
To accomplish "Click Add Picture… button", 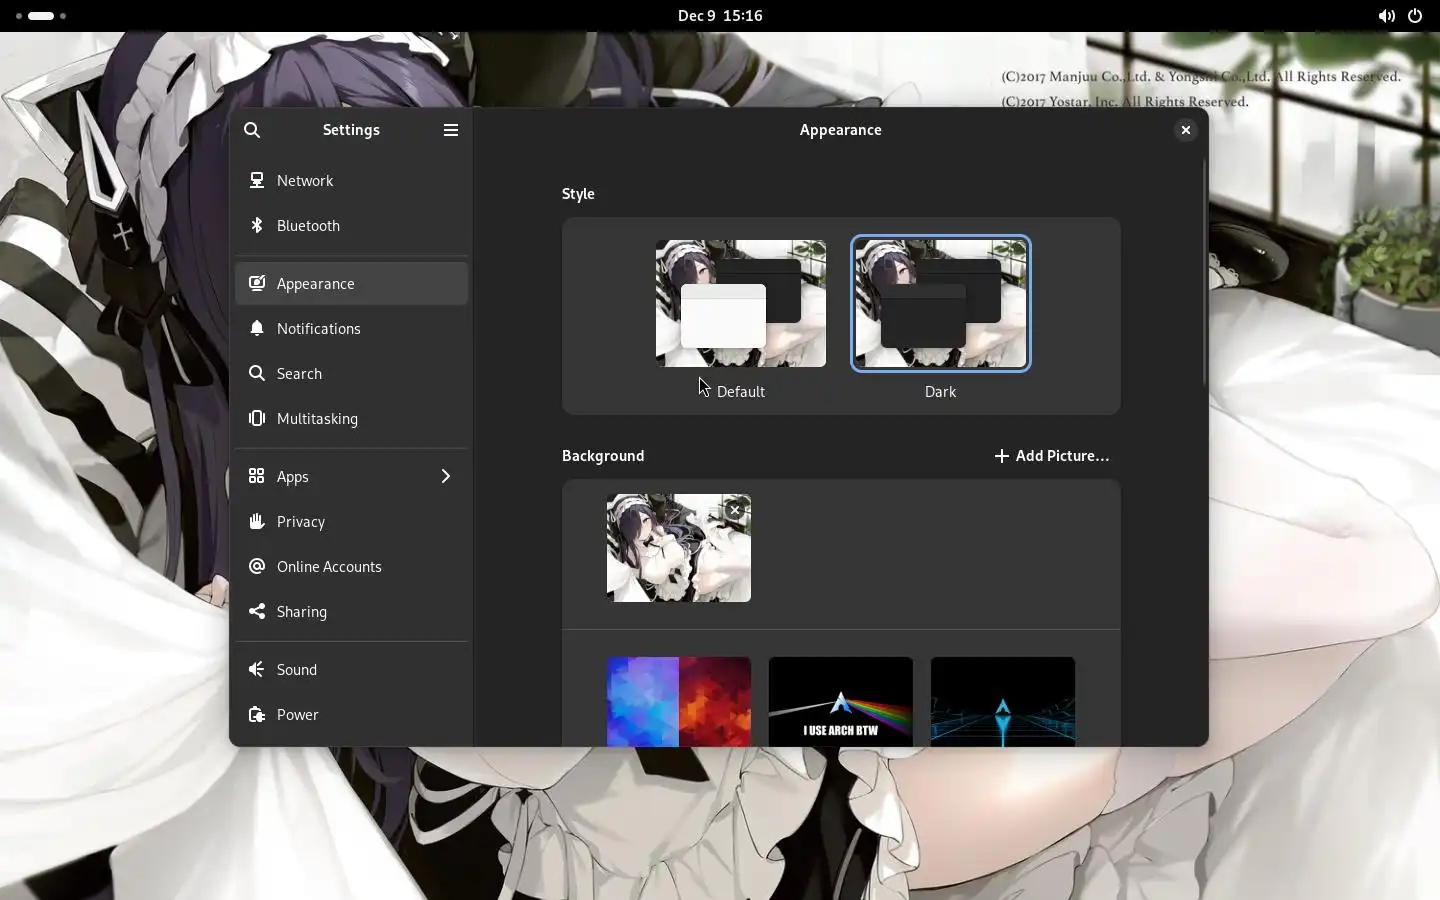I will (1052, 456).
